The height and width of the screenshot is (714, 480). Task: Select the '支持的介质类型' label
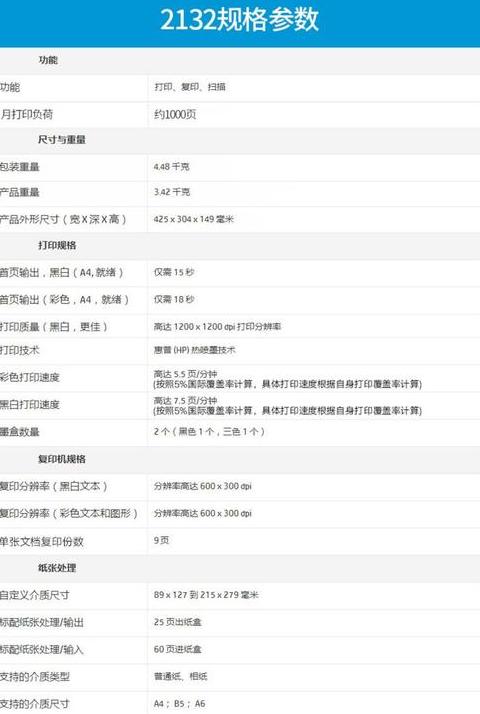(35, 677)
